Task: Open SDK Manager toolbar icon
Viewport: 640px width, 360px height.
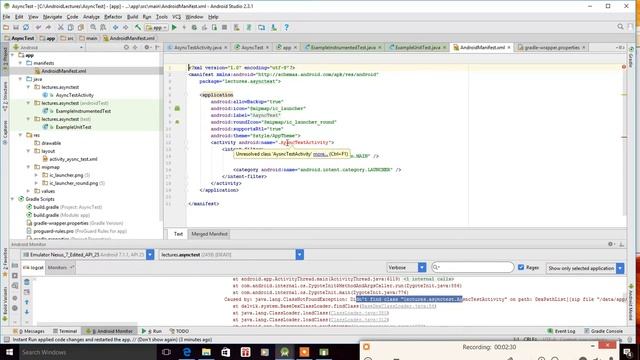Action: click(x=274, y=27)
